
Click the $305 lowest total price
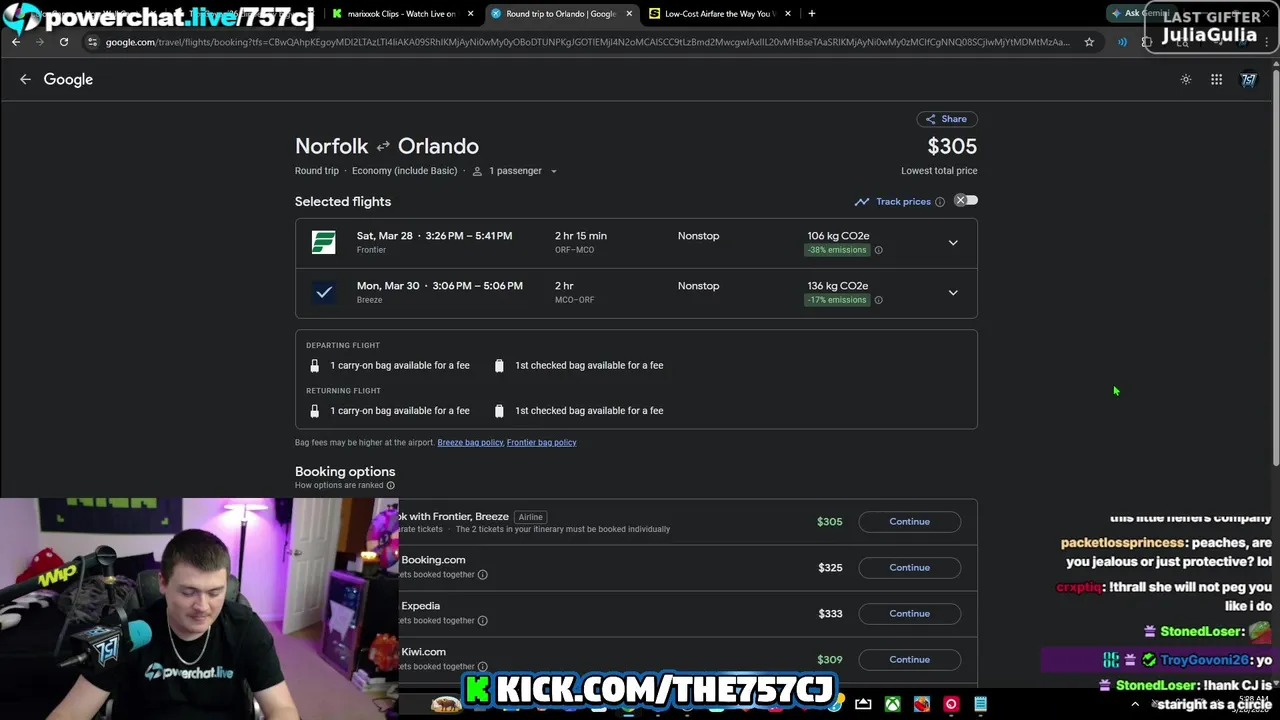pyautogui.click(x=952, y=146)
